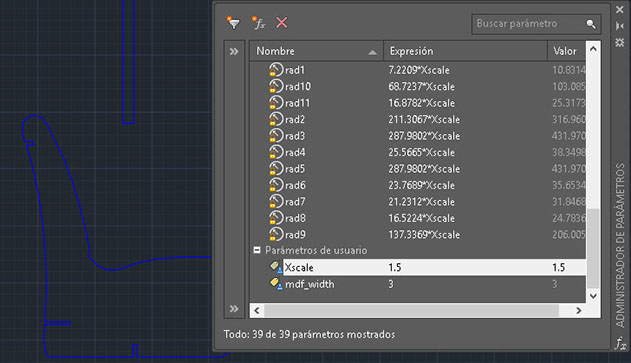
Task: Click the Valor column header
Action: coord(567,51)
